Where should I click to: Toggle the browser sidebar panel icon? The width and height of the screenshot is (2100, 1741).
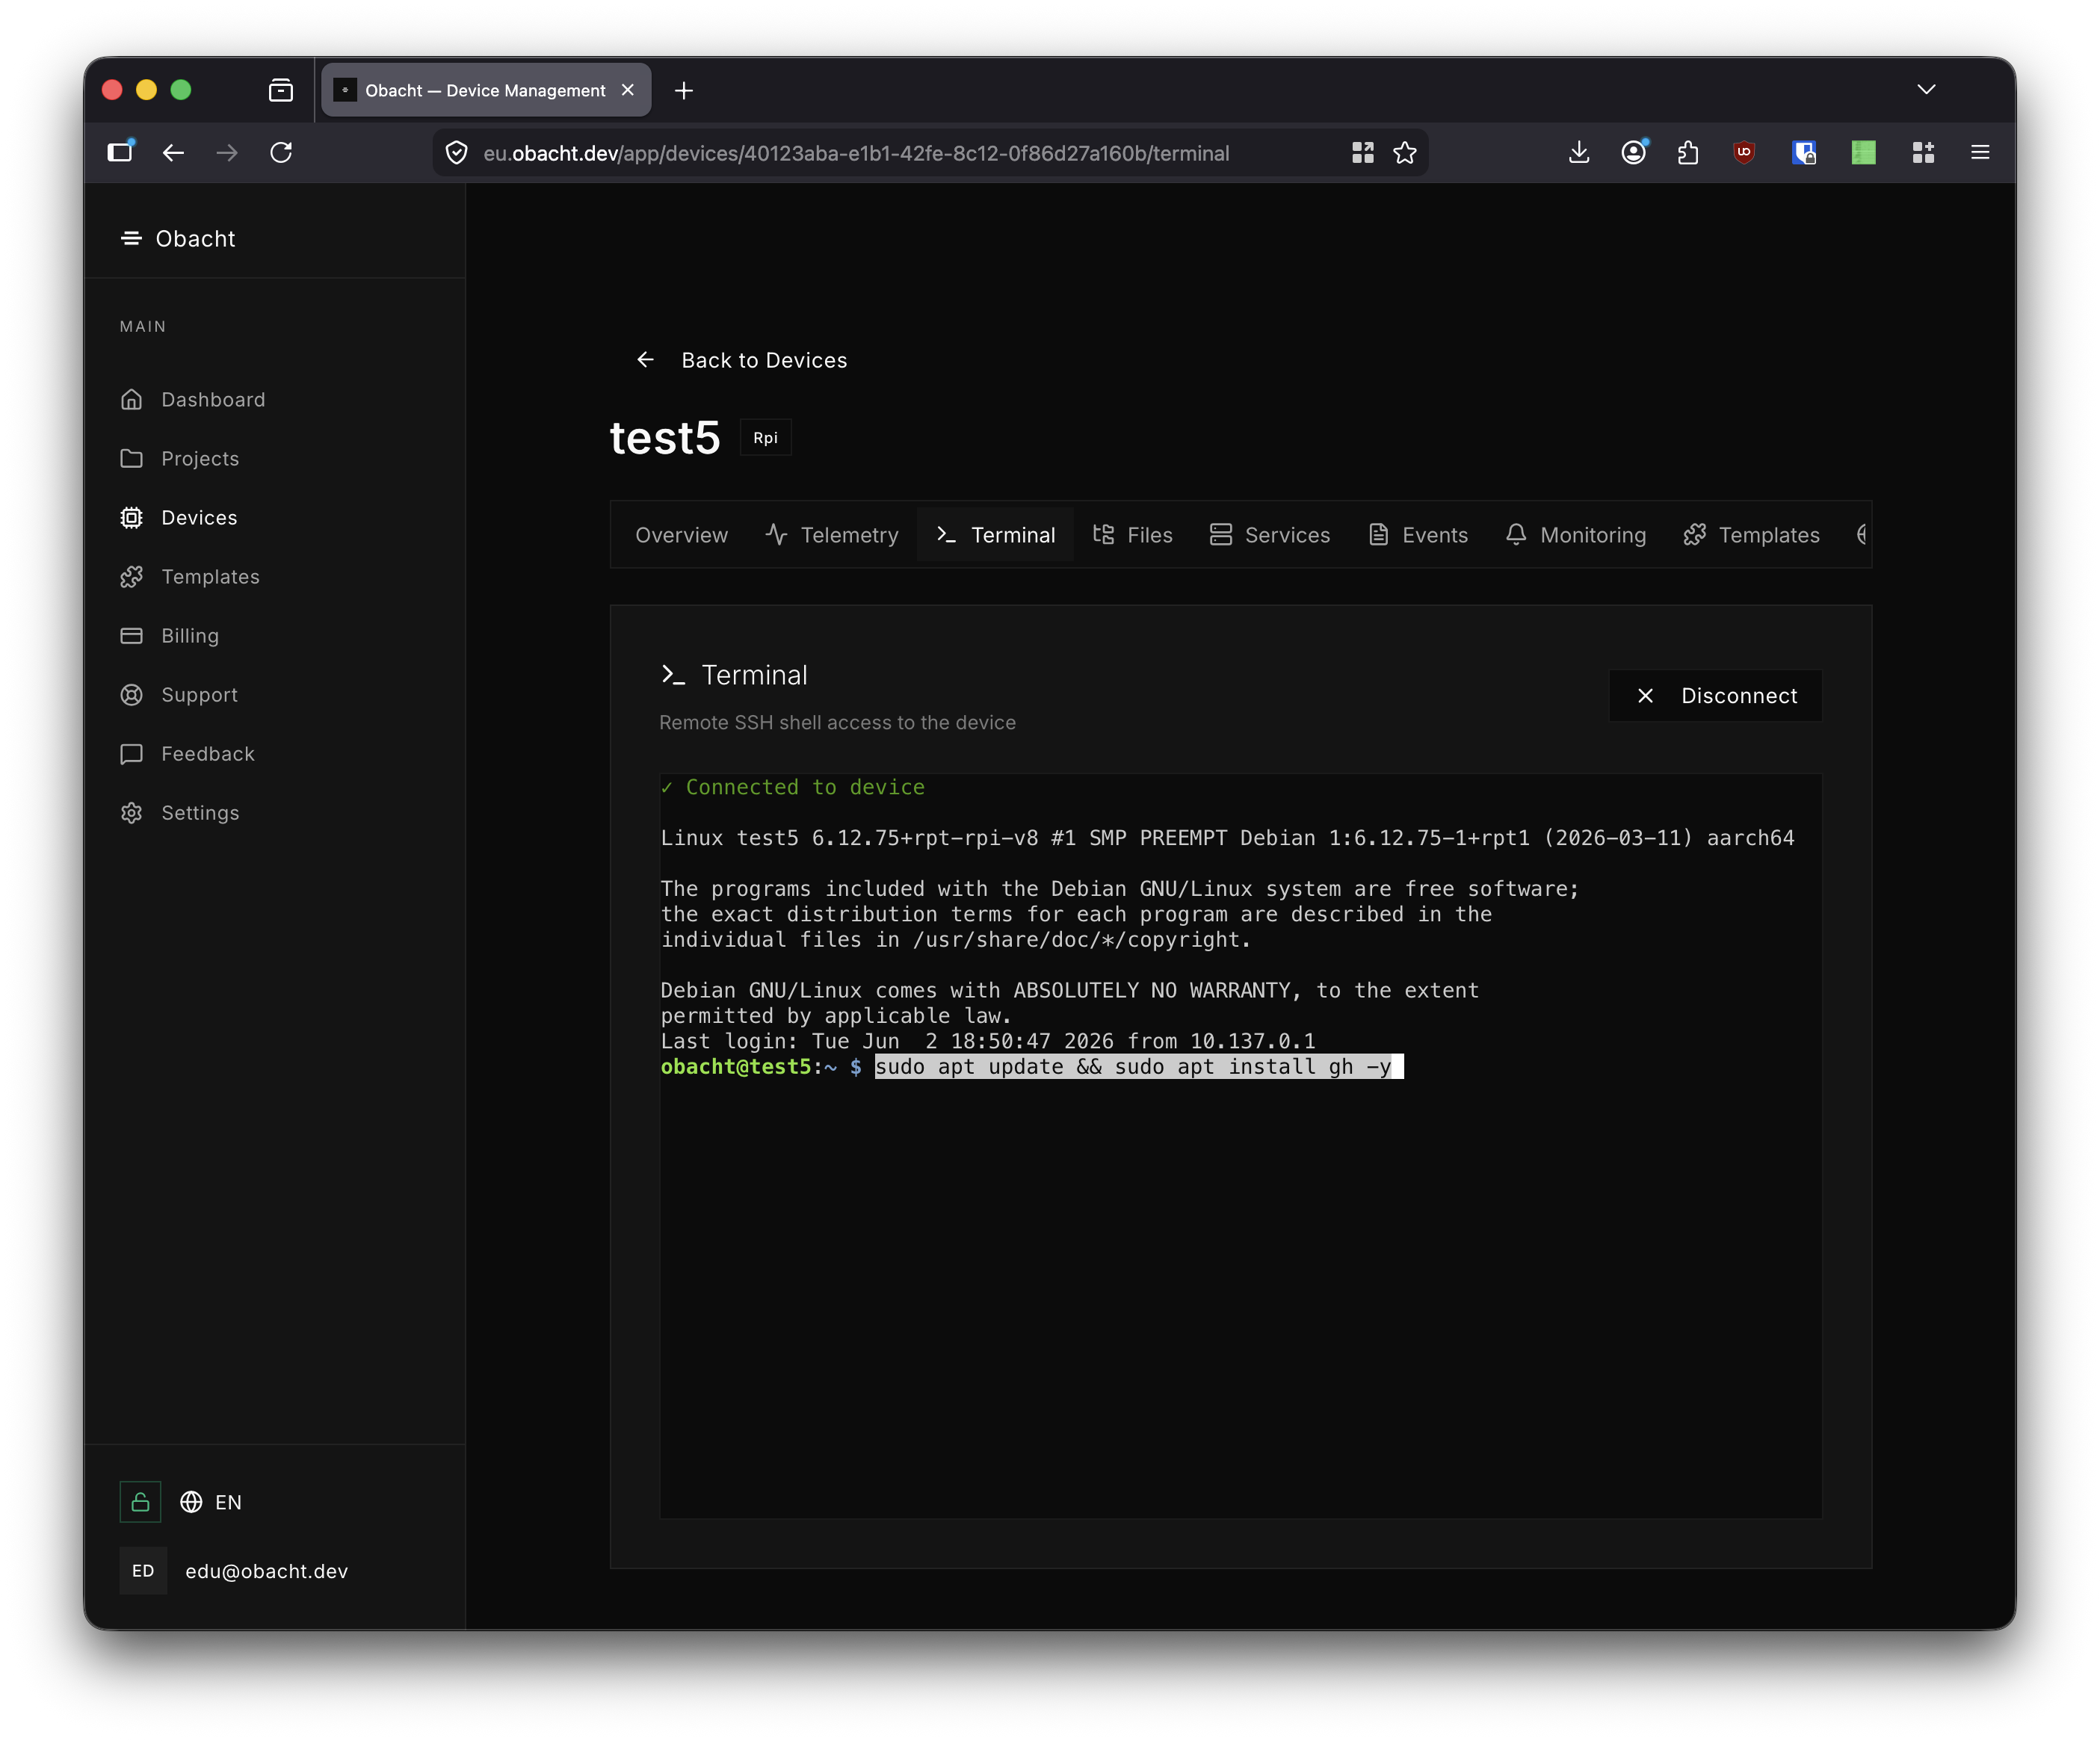120,152
